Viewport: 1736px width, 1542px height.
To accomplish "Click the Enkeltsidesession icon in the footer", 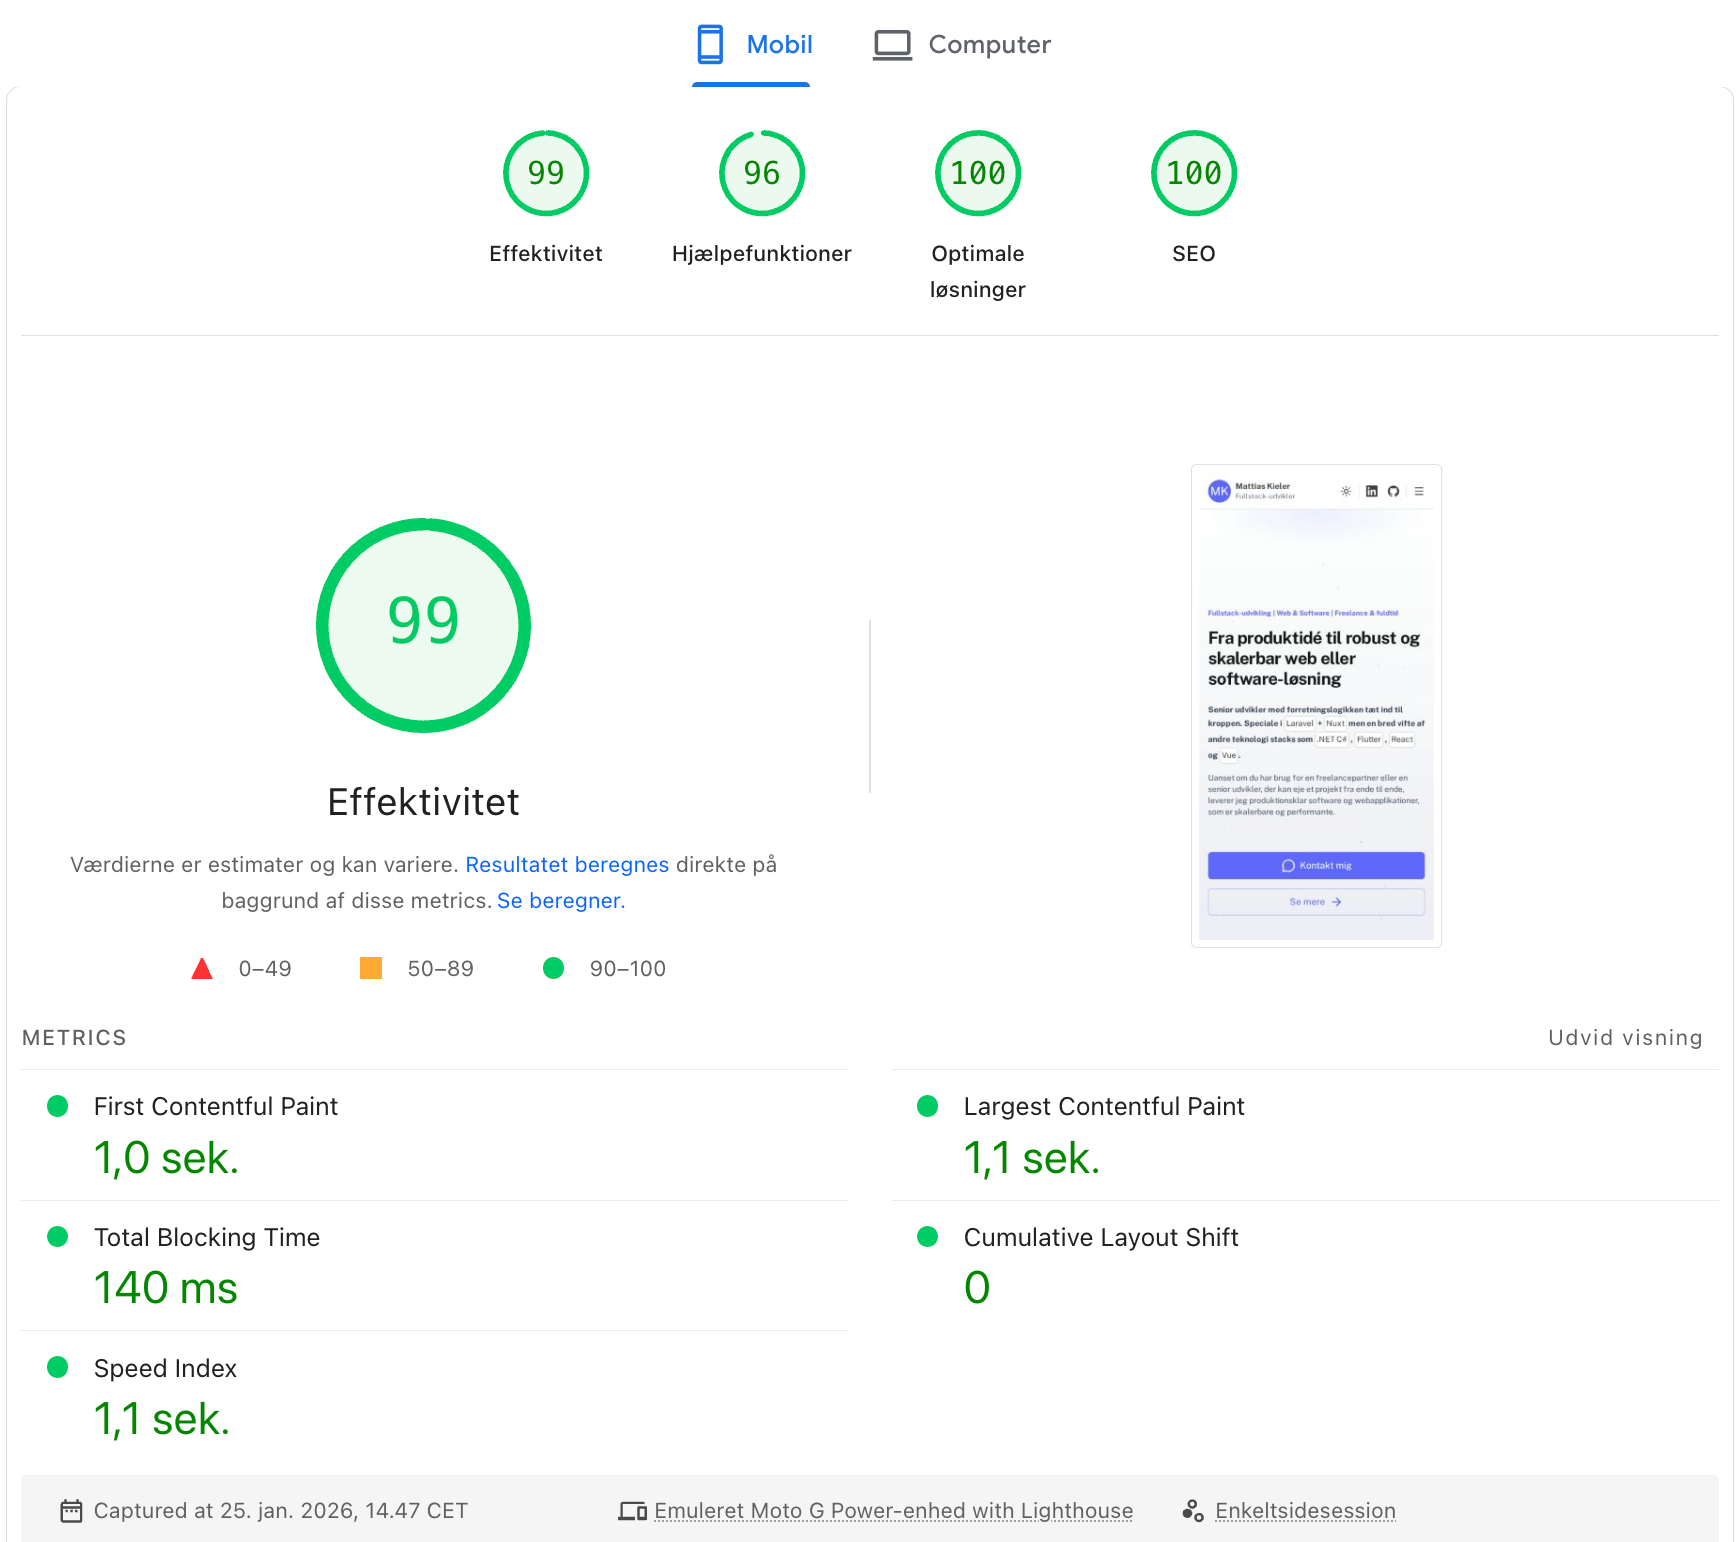I will click(x=1192, y=1510).
